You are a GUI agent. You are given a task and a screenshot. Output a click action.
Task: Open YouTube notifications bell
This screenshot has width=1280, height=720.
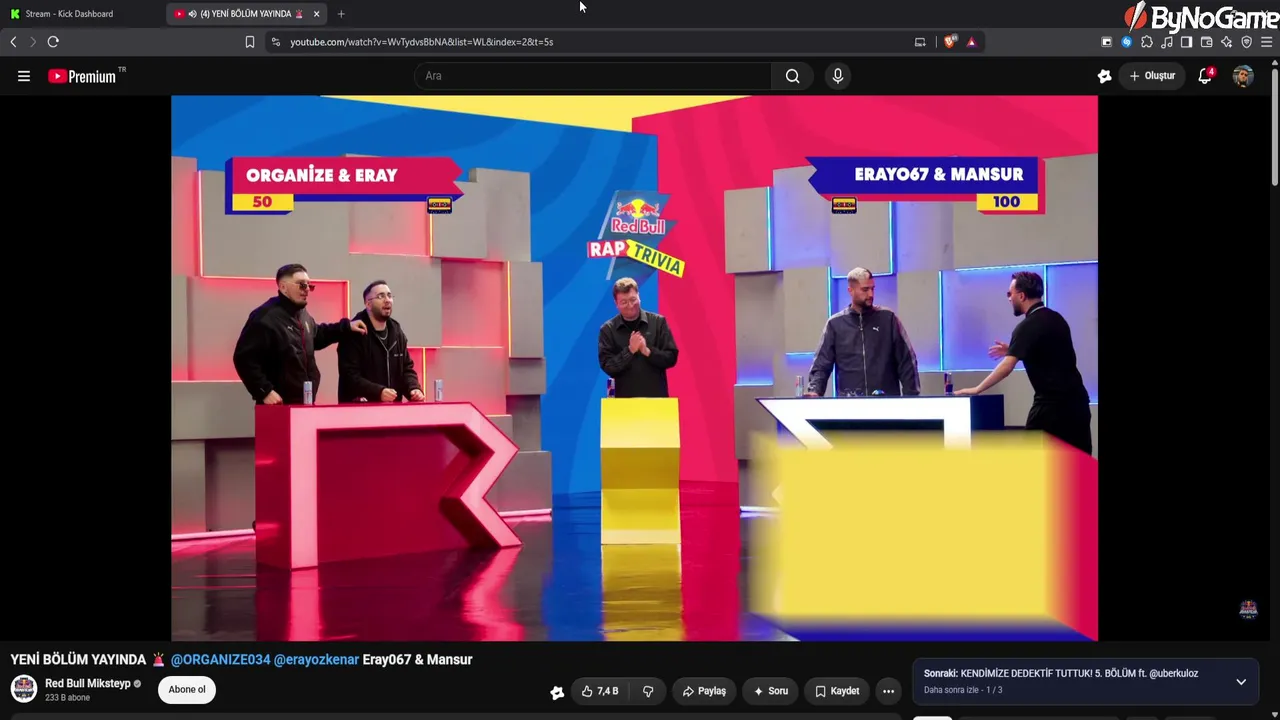coord(1205,76)
